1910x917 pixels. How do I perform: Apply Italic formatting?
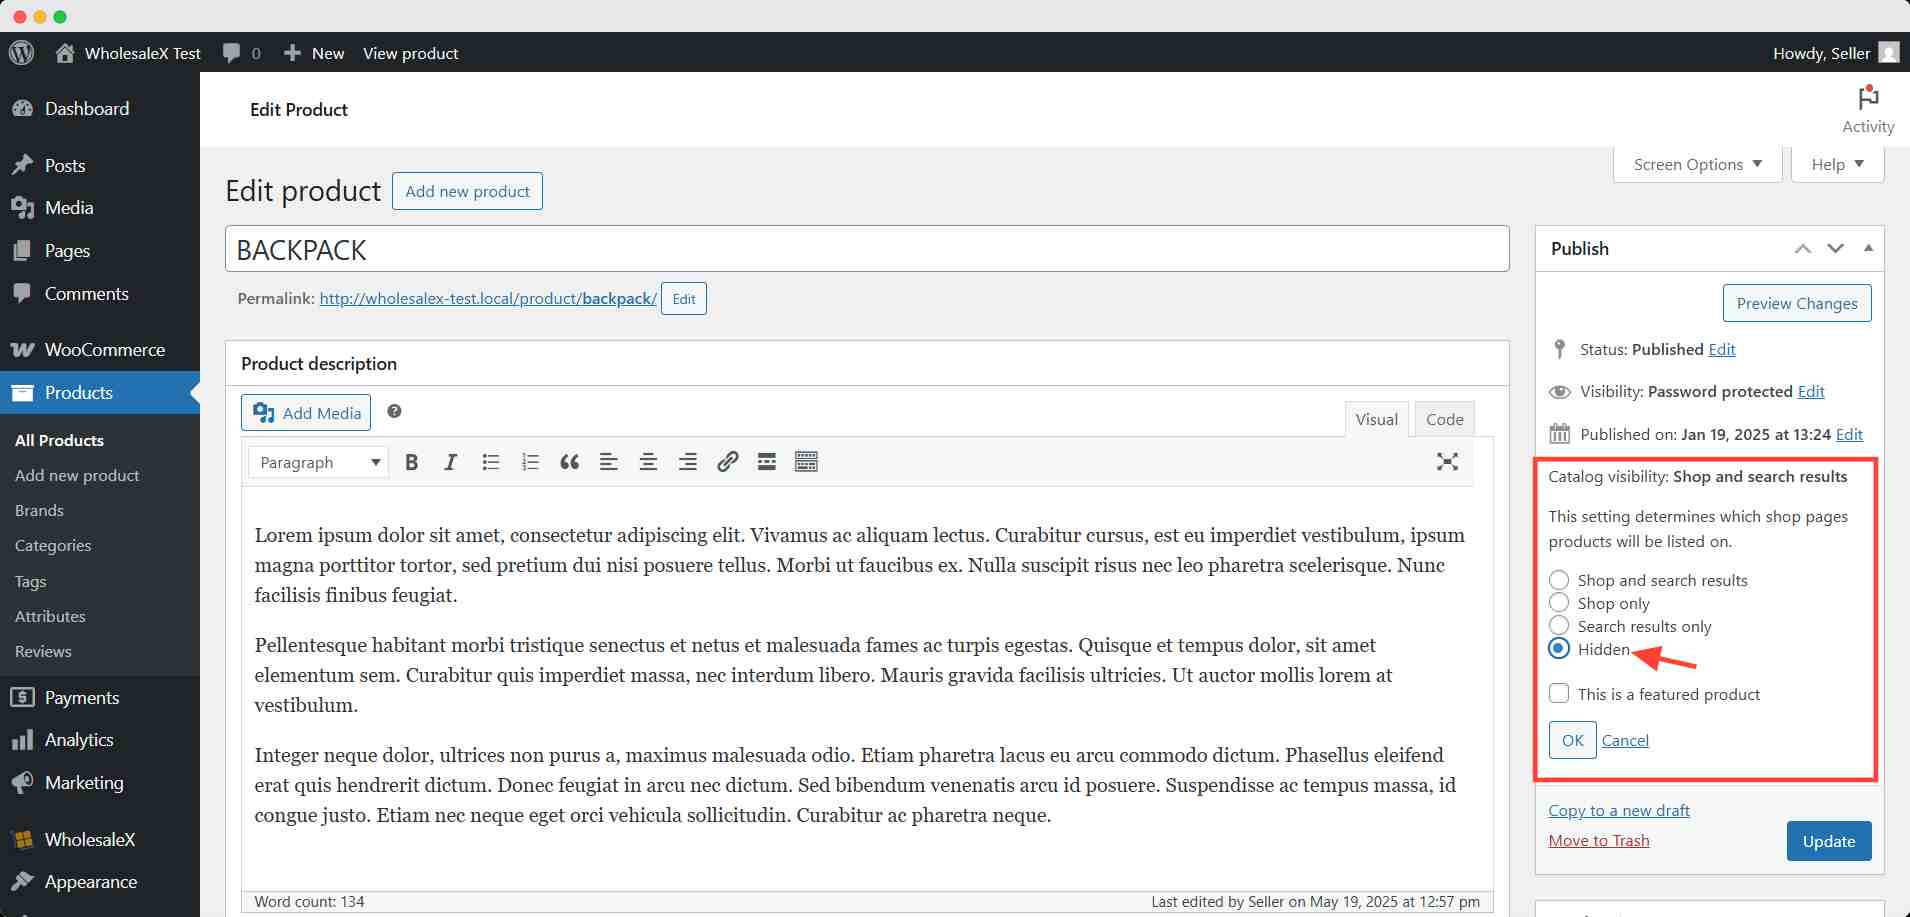click(x=451, y=462)
